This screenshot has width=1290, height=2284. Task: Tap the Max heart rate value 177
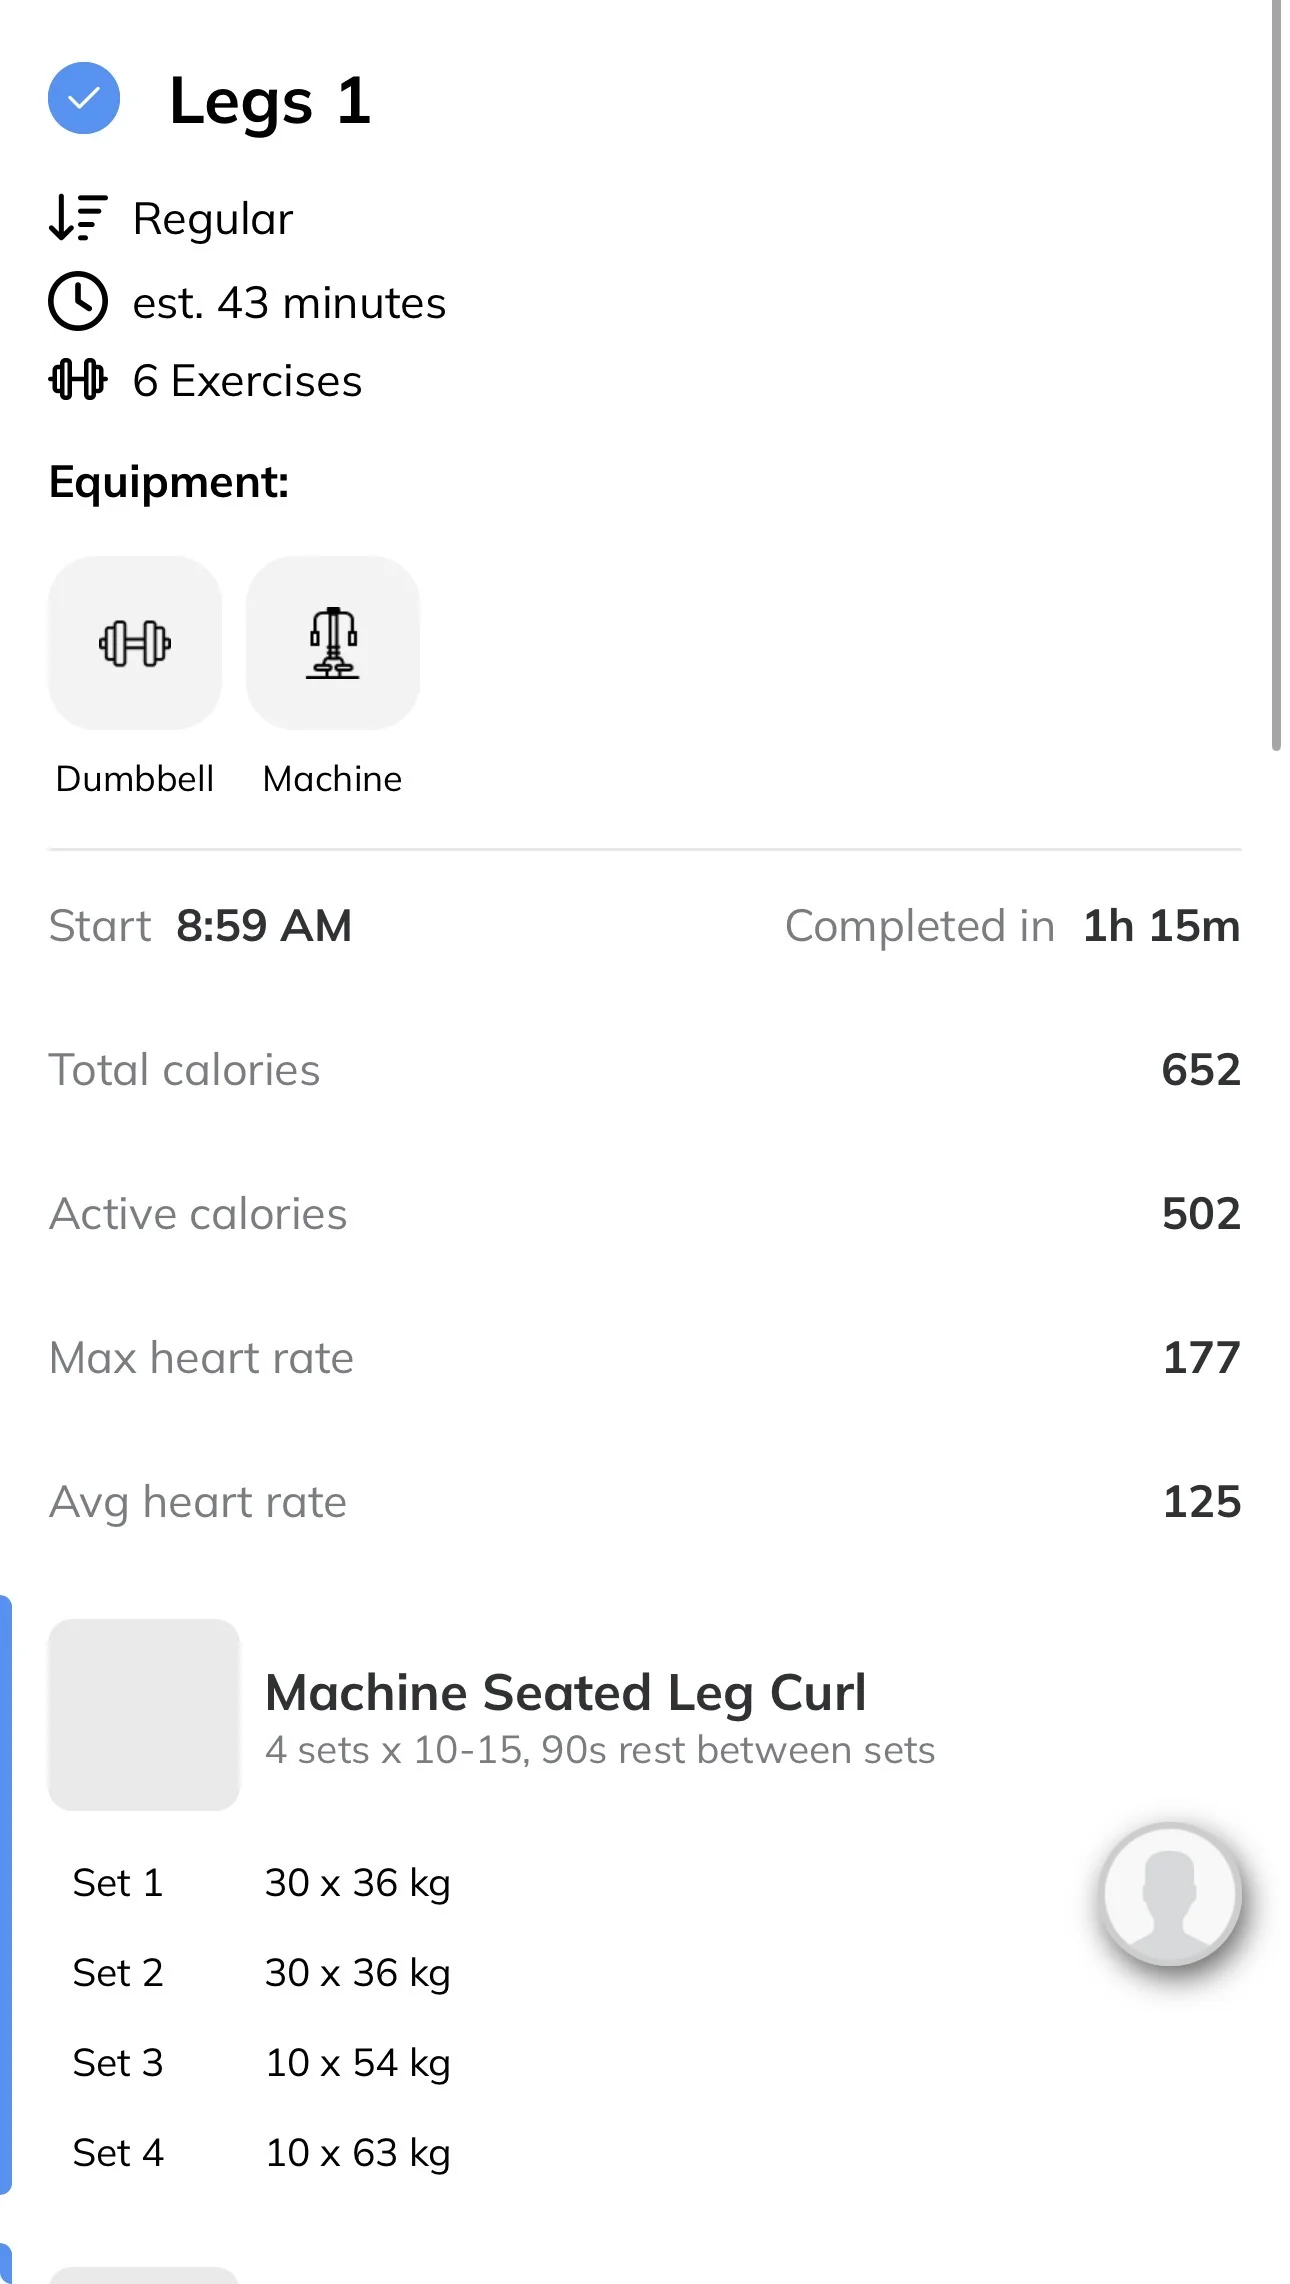point(1202,1358)
